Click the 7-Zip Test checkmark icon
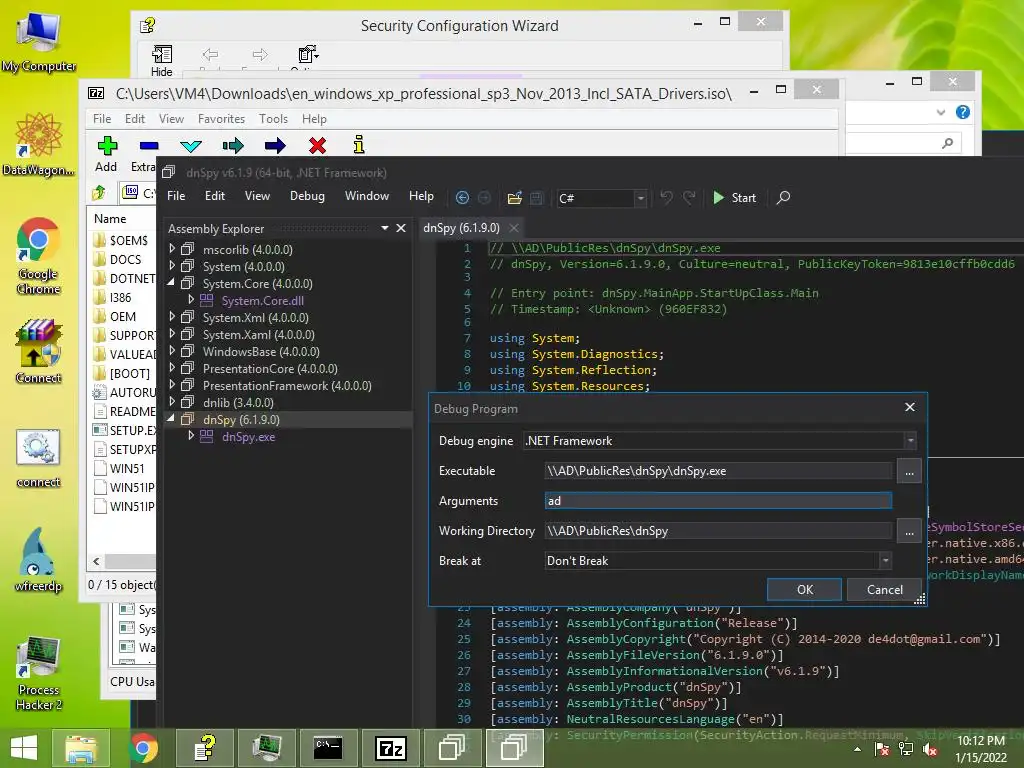The height and width of the screenshot is (768, 1024). pyautogui.click(x=191, y=146)
